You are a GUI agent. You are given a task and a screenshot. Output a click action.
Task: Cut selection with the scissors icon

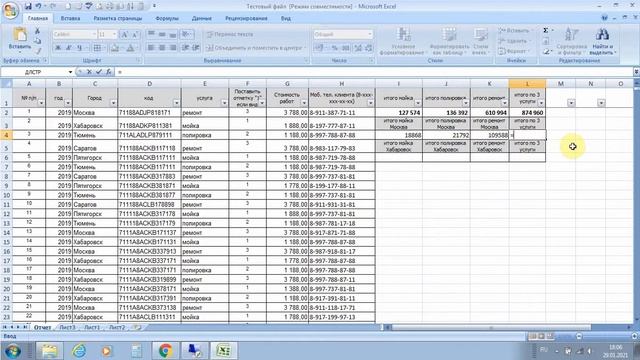pyautogui.click(x=37, y=31)
